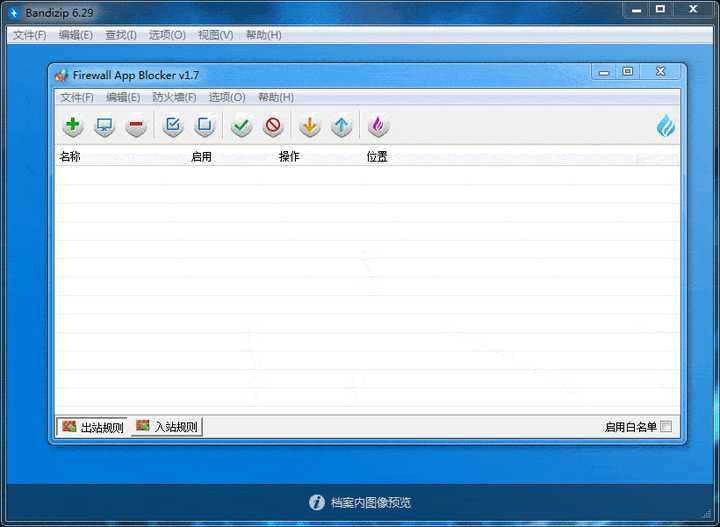Viewport: 720px width, 527px height.
Task: Minimize the Bandizip window
Action: point(636,10)
